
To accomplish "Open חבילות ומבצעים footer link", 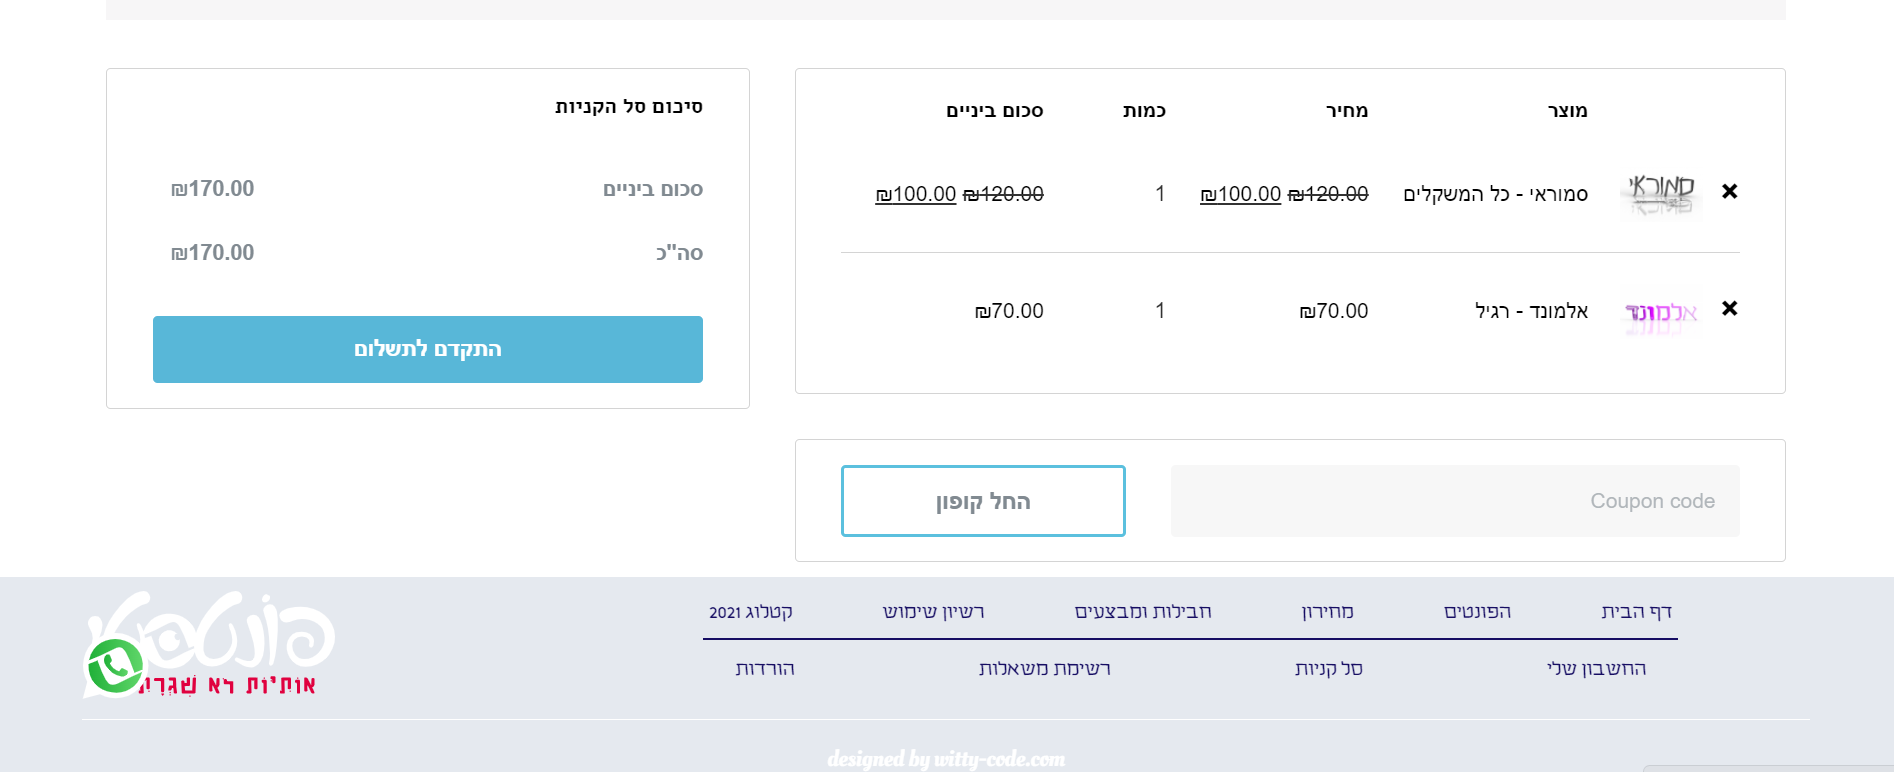I will 1143,611.
